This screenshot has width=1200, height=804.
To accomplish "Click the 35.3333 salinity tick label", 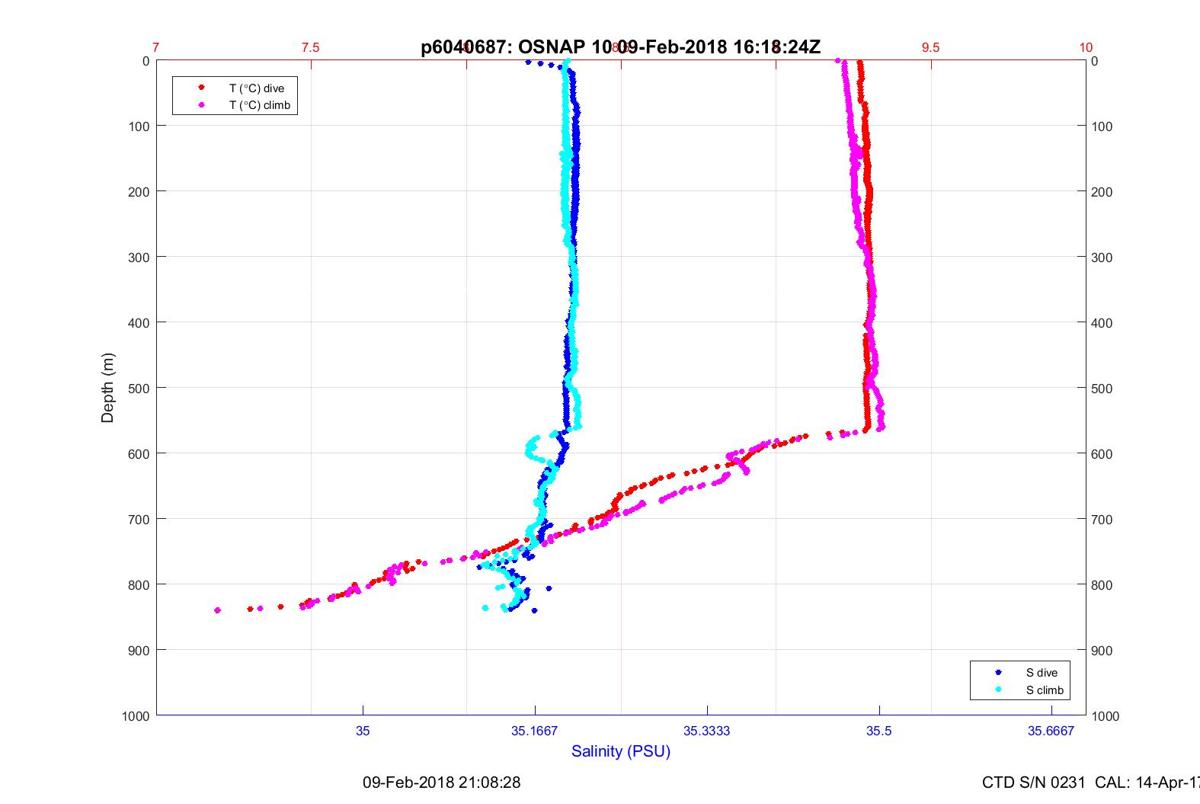I will tap(707, 731).
